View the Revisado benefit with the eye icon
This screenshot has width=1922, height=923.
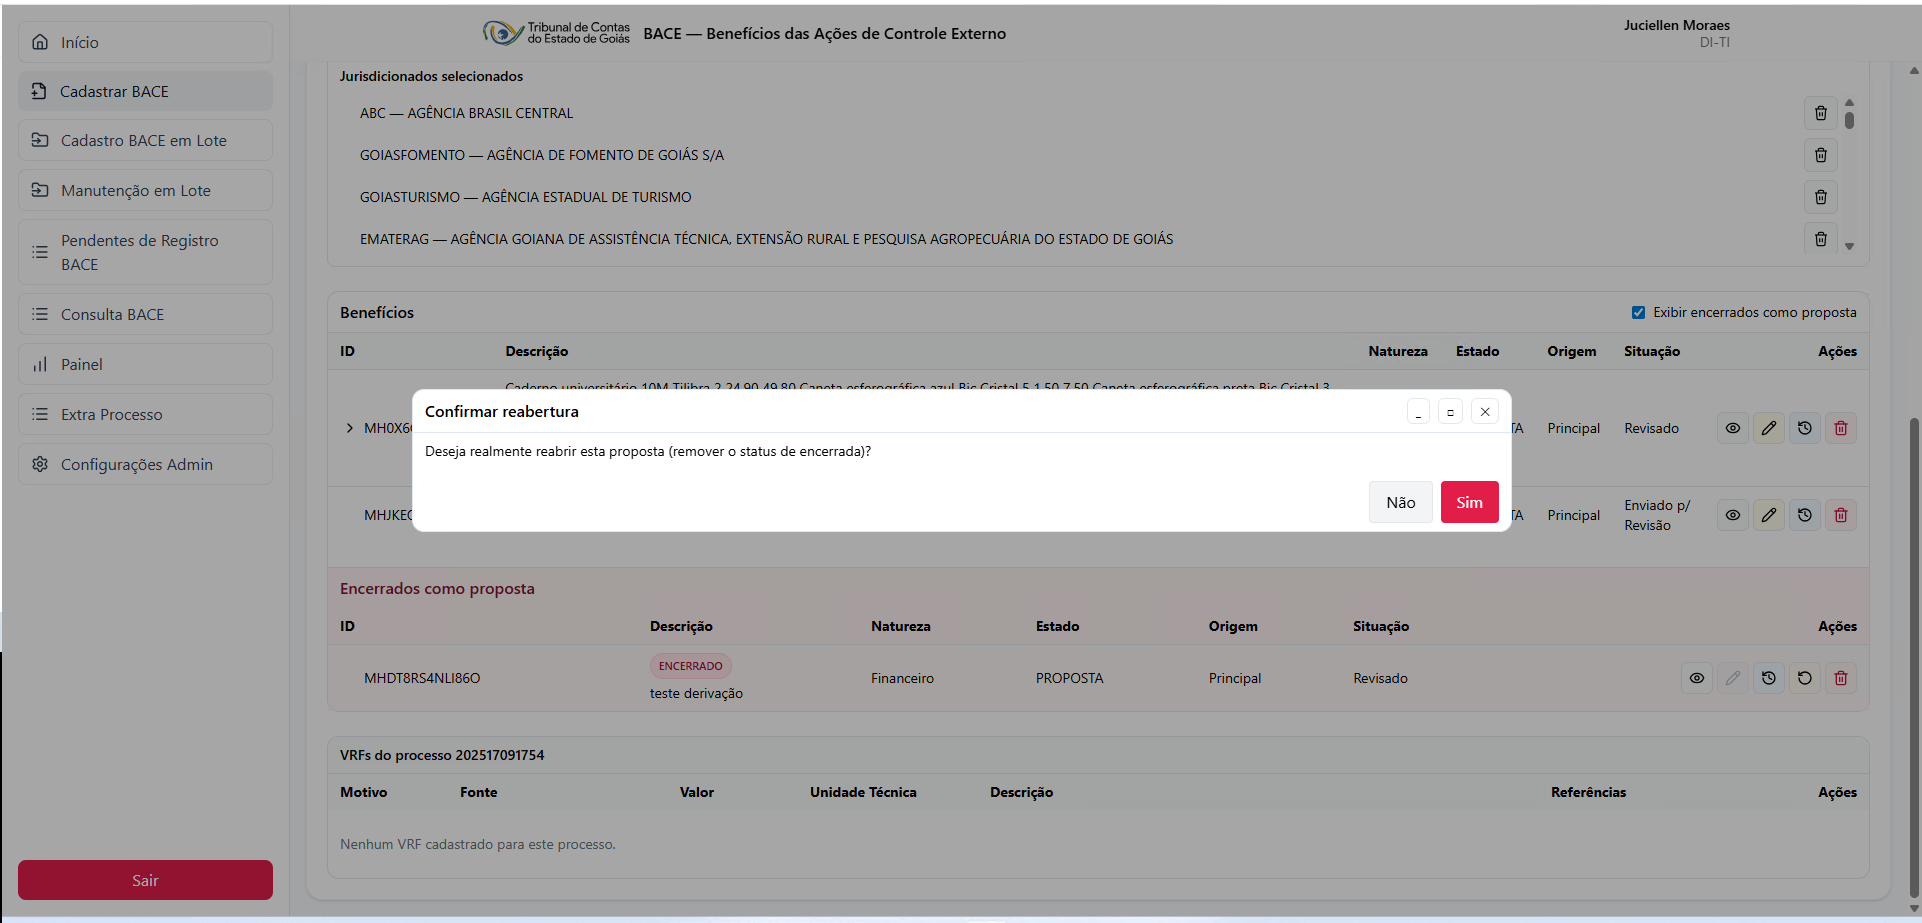click(1732, 428)
